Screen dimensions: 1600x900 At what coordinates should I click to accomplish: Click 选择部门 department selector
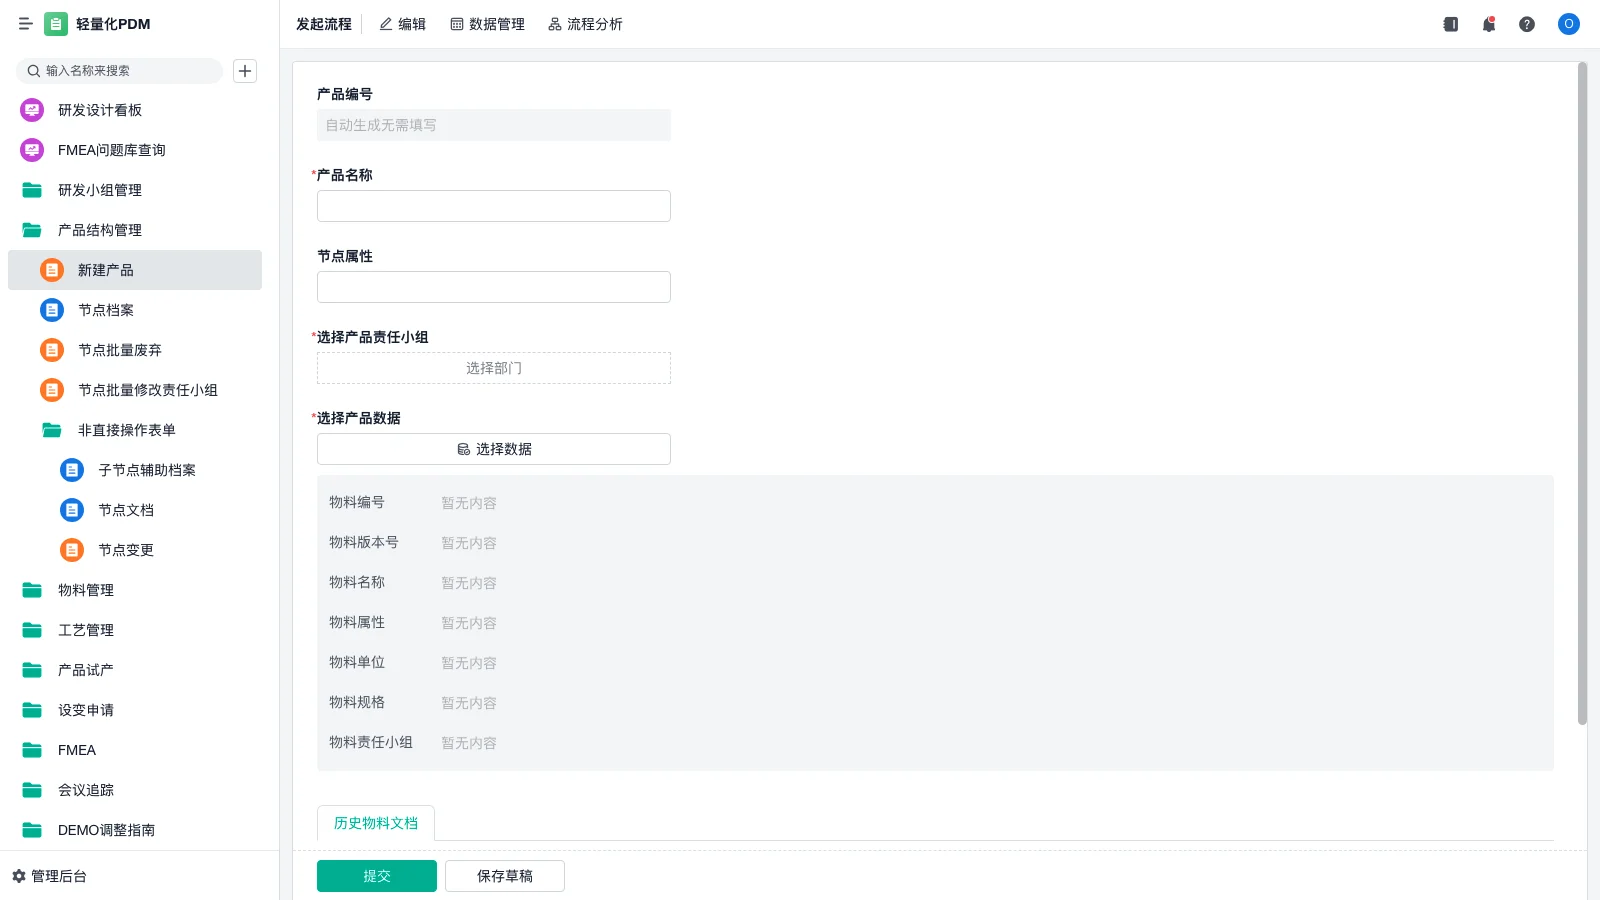coord(494,368)
